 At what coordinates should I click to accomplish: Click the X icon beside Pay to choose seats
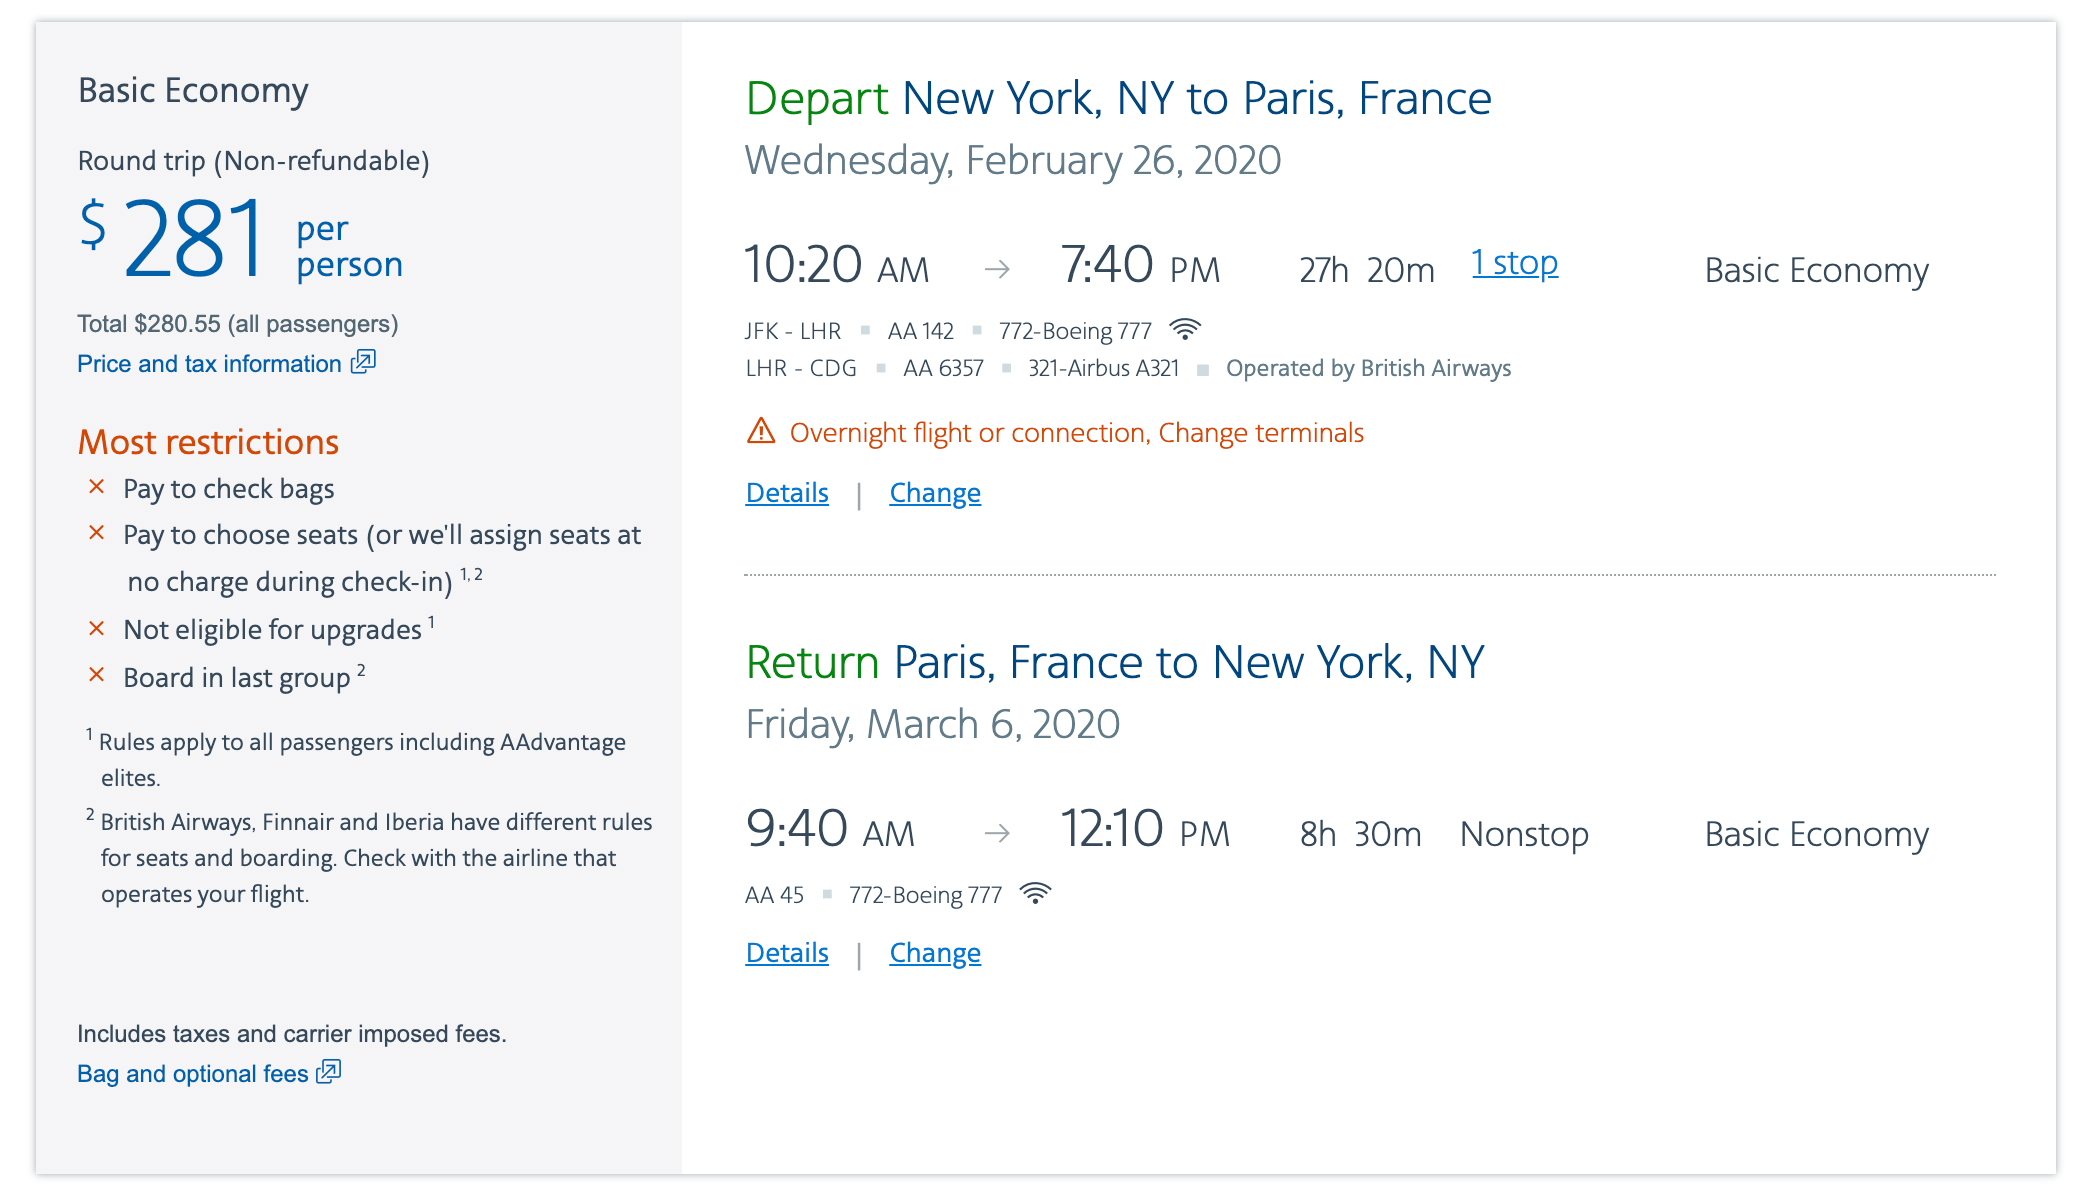click(97, 533)
